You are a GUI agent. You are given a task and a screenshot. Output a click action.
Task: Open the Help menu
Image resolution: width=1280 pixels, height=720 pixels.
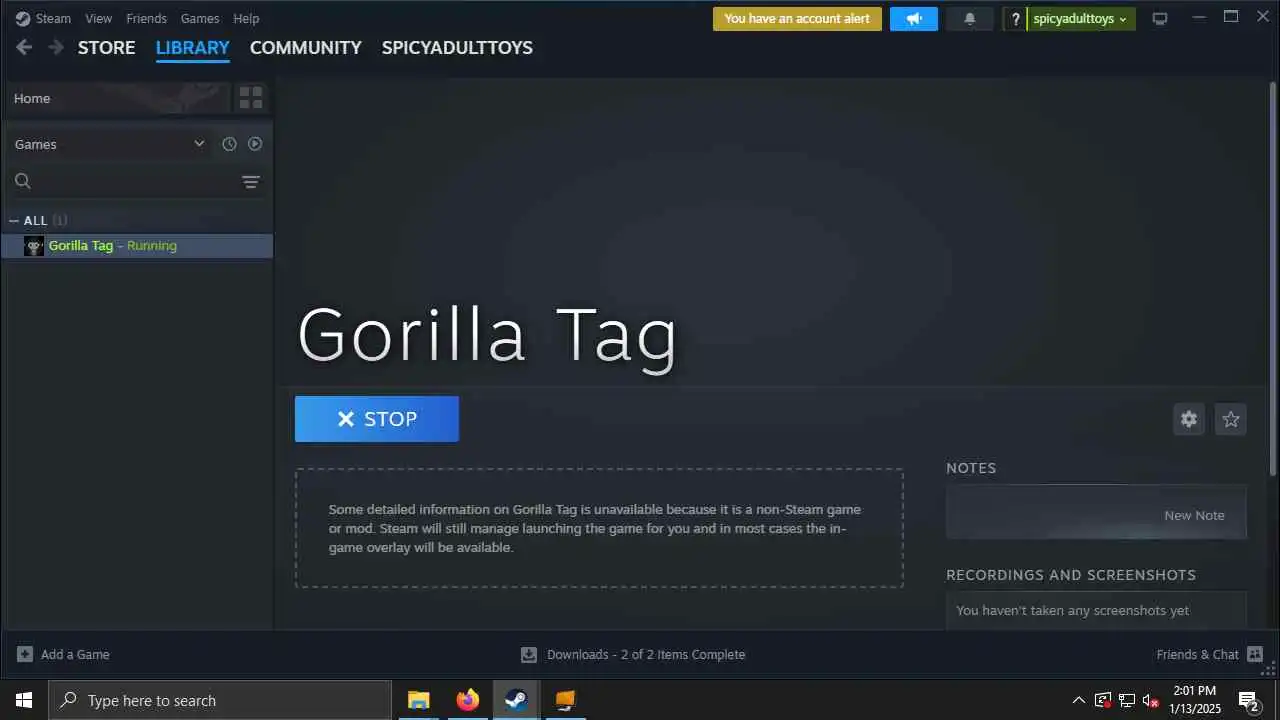click(246, 18)
